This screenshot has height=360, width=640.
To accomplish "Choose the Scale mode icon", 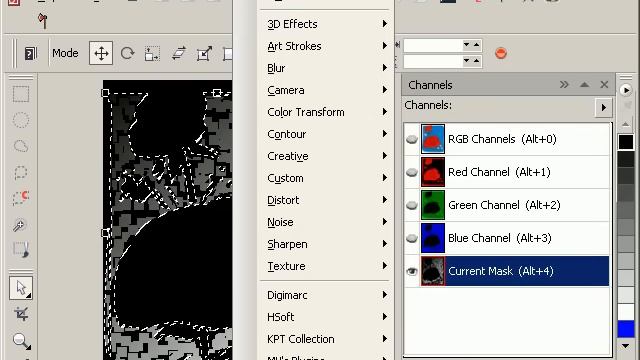I will 152,53.
